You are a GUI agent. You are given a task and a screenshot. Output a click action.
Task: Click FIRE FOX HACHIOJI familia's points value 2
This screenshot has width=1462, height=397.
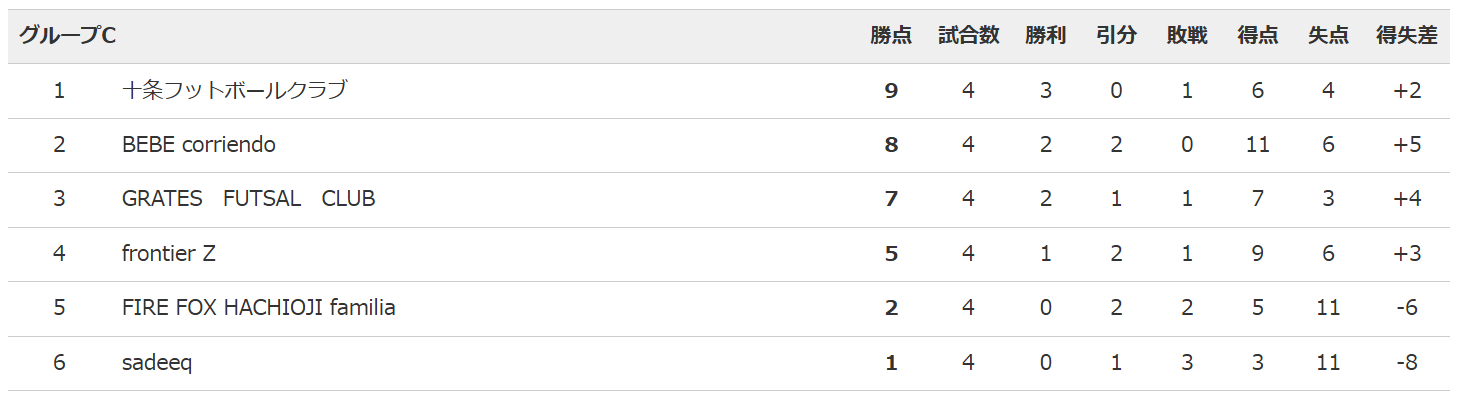point(891,308)
